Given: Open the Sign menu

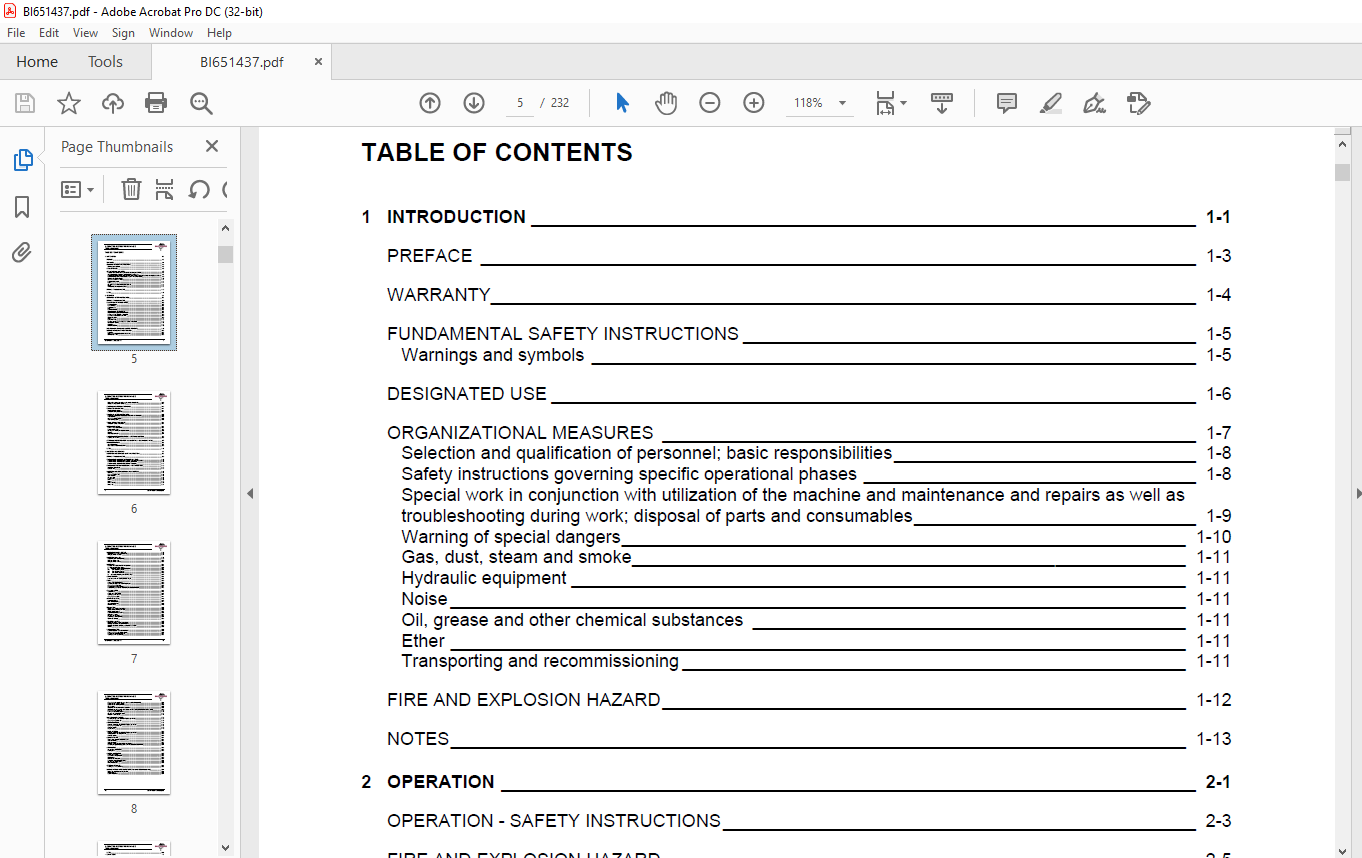Looking at the screenshot, I should tap(123, 33).
